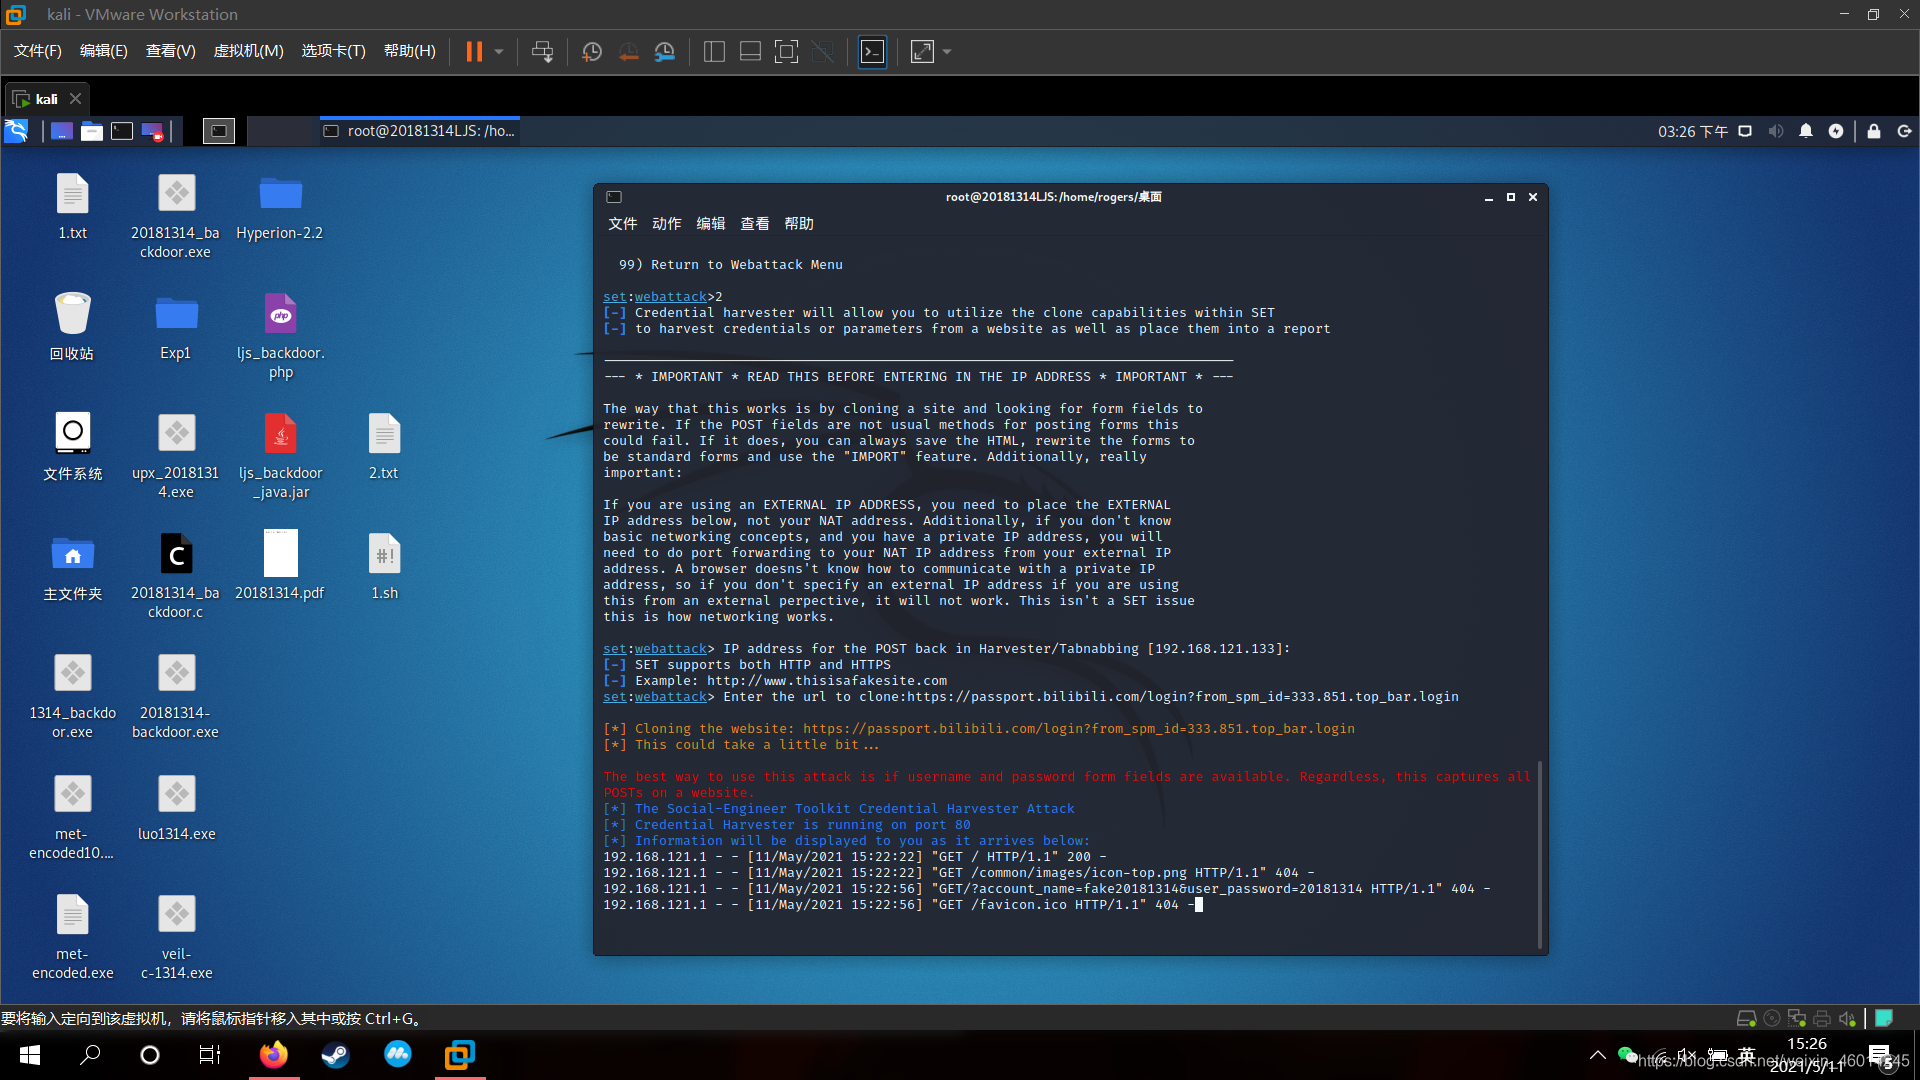The width and height of the screenshot is (1920, 1080).
Task: Open the terminal 编辑 menu
Action: pyautogui.click(x=710, y=224)
